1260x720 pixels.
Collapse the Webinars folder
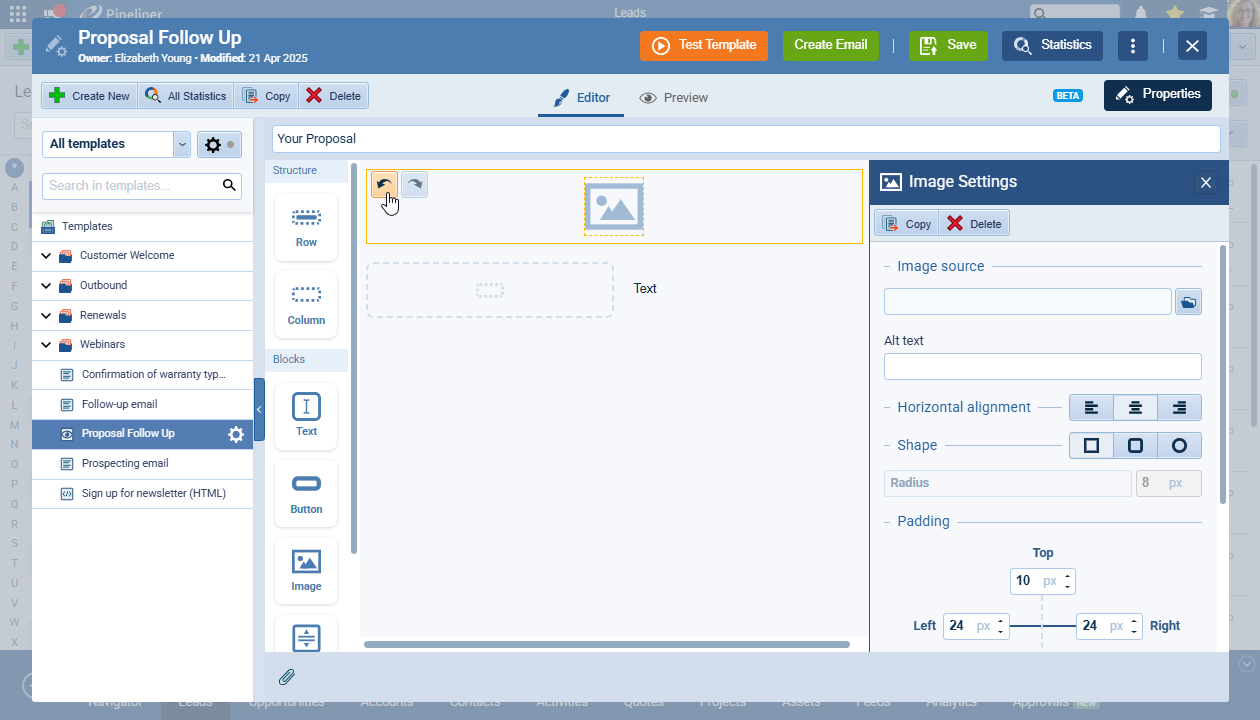click(46, 345)
